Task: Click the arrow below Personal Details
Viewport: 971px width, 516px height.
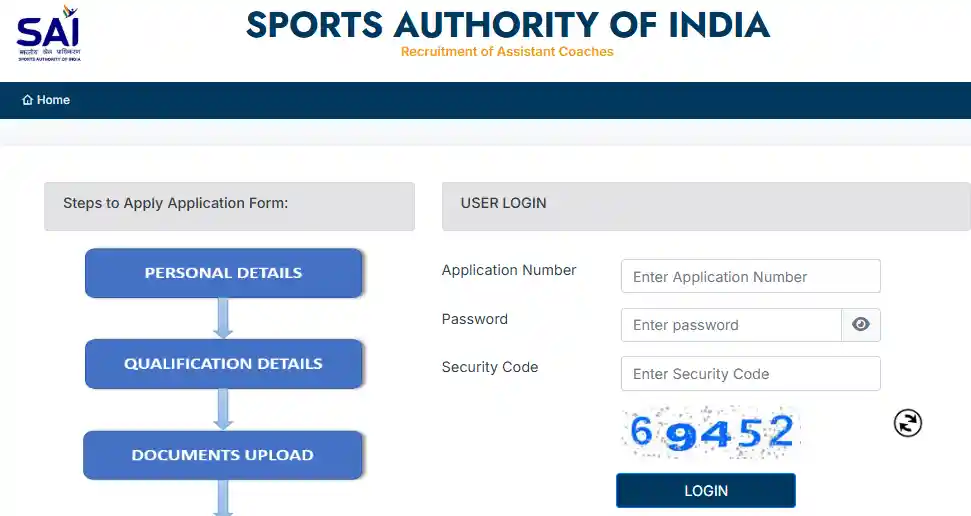Action: tap(224, 318)
